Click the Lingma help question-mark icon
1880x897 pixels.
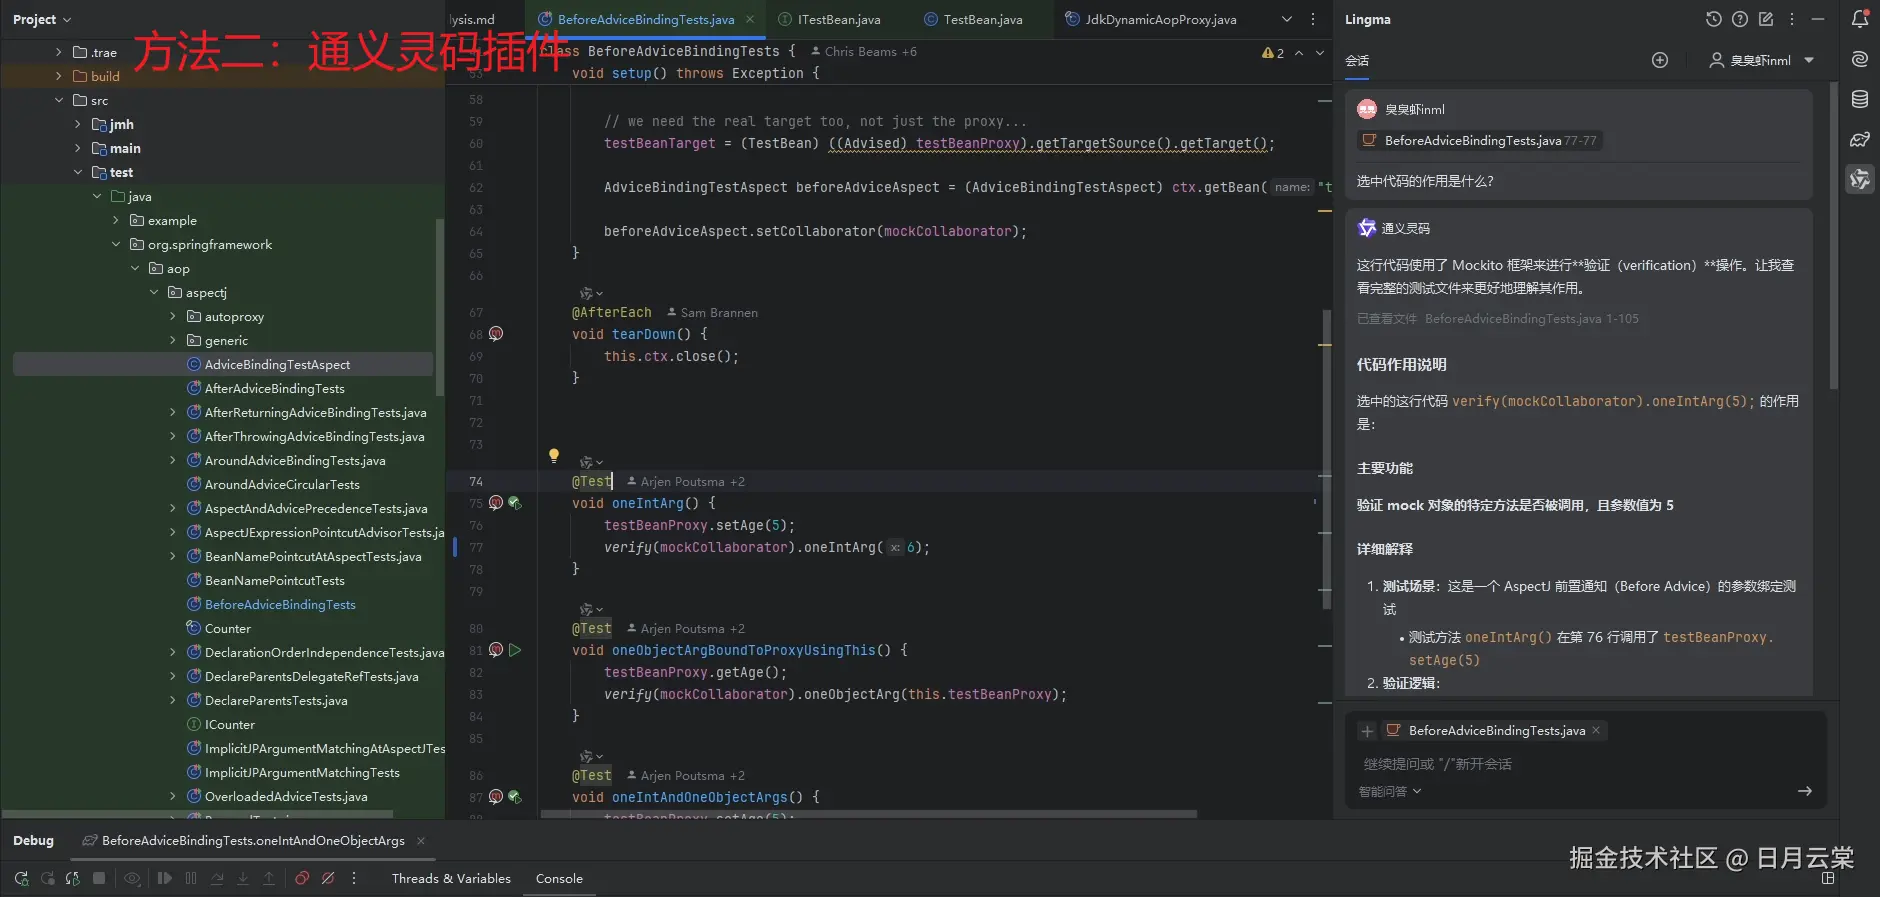1739,19
